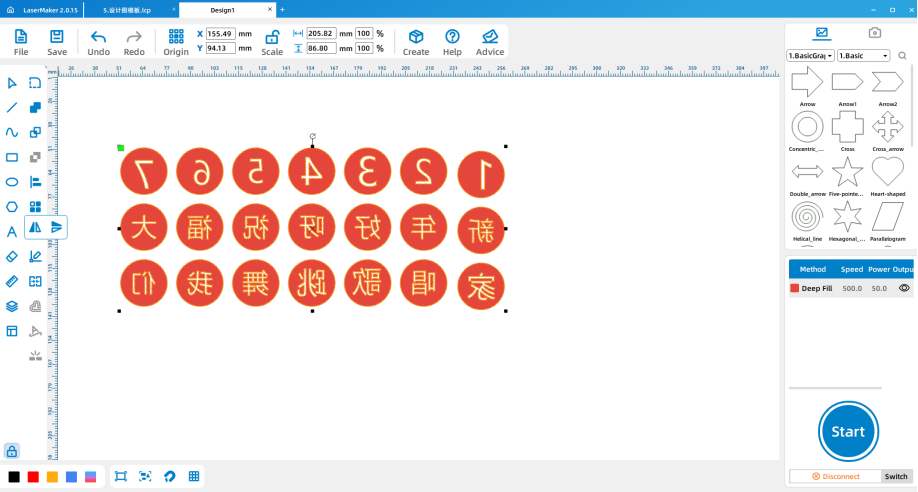Choose the Ellipse tool
The height and width of the screenshot is (492, 918).
(x=12, y=182)
